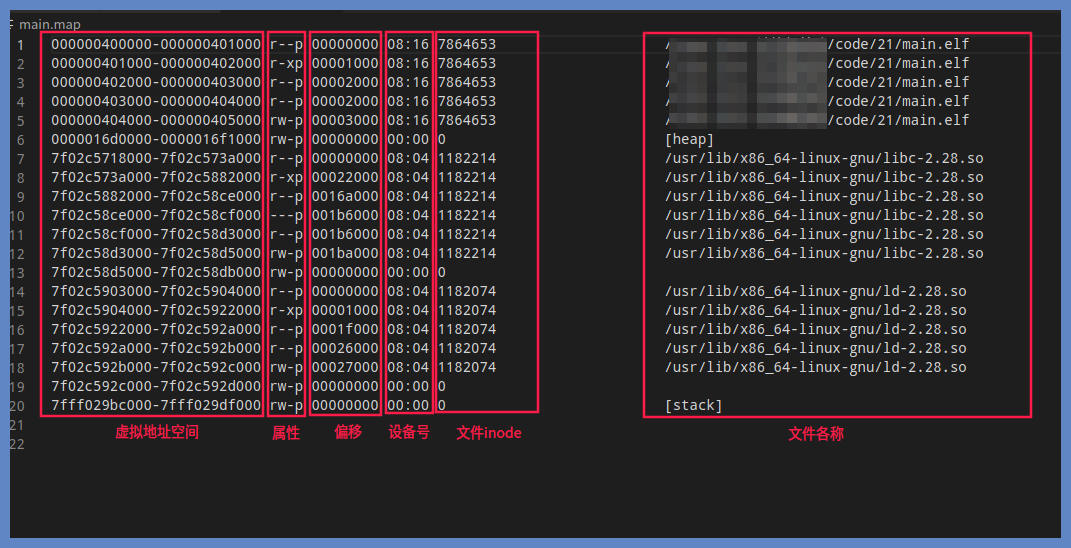Viewport: 1071px width, 548px height.
Task: Select the main.map editor tab
Action: coord(48,24)
